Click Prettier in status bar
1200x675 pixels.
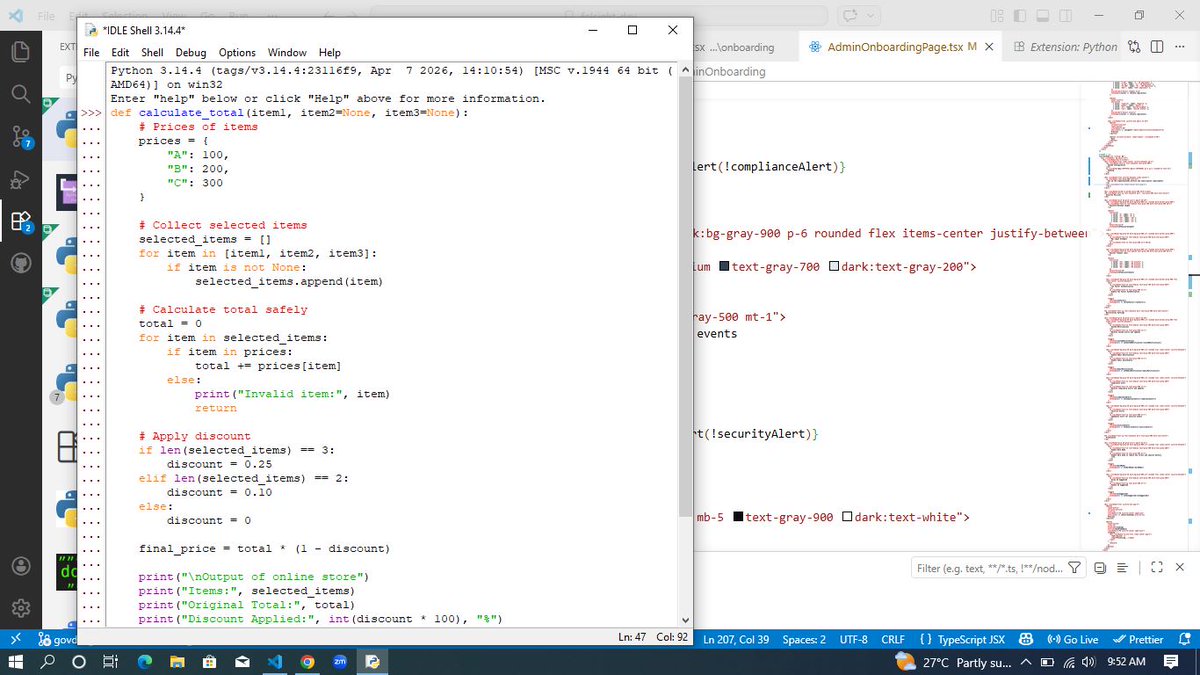click(x=1138, y=639)
